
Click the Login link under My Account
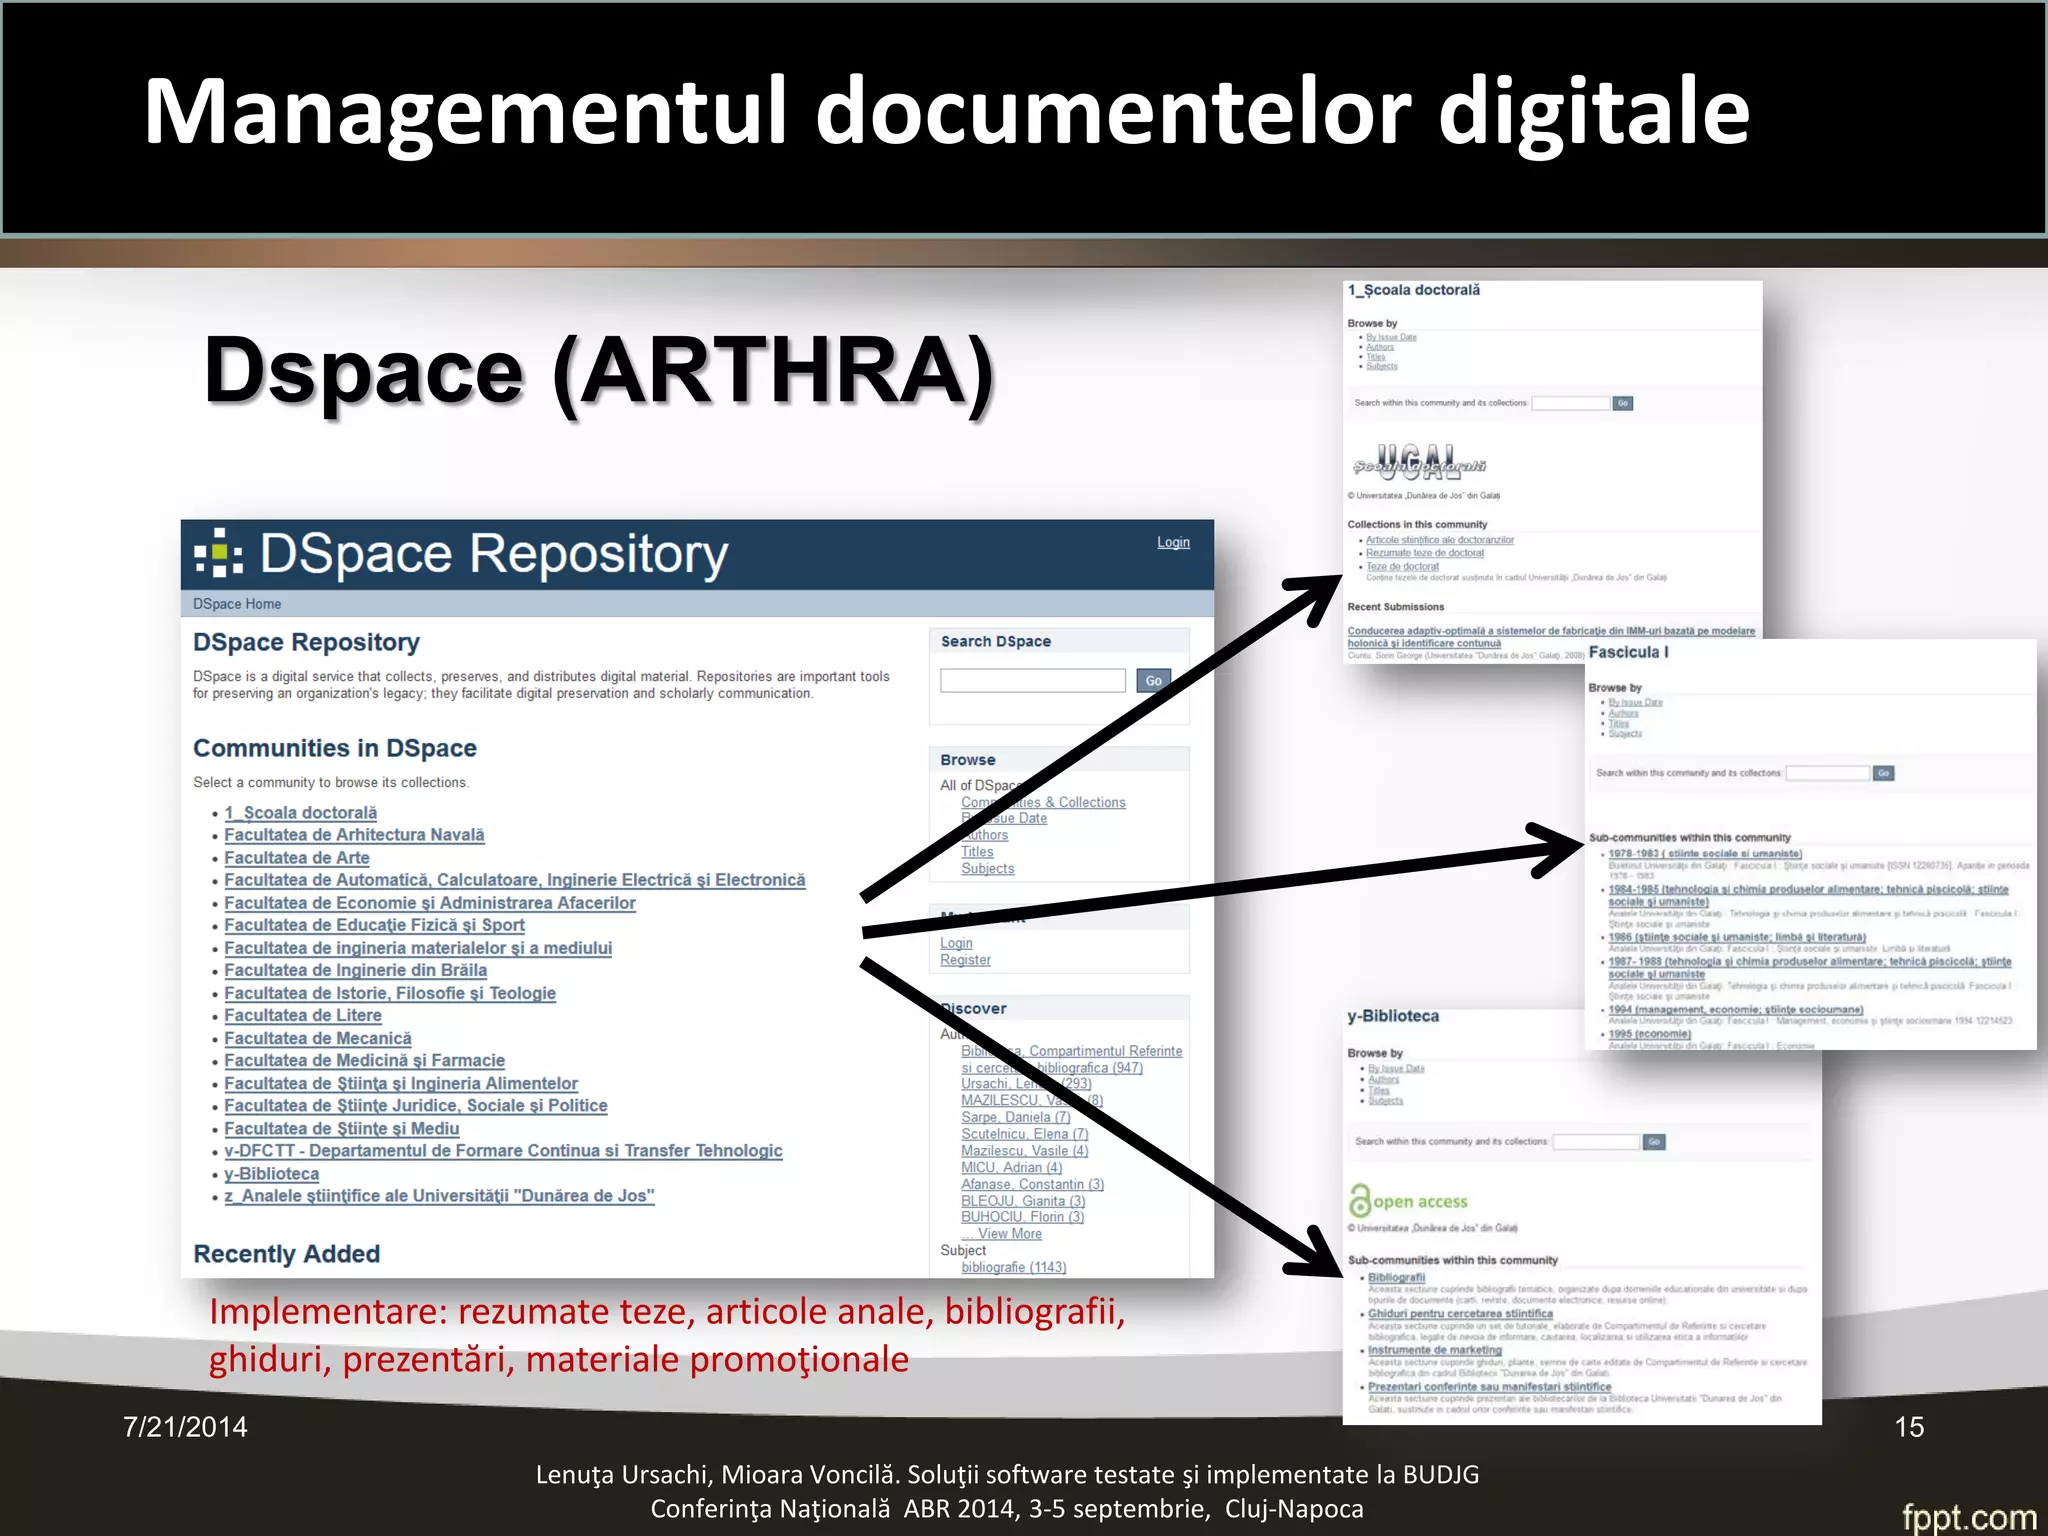click(956, 943)
